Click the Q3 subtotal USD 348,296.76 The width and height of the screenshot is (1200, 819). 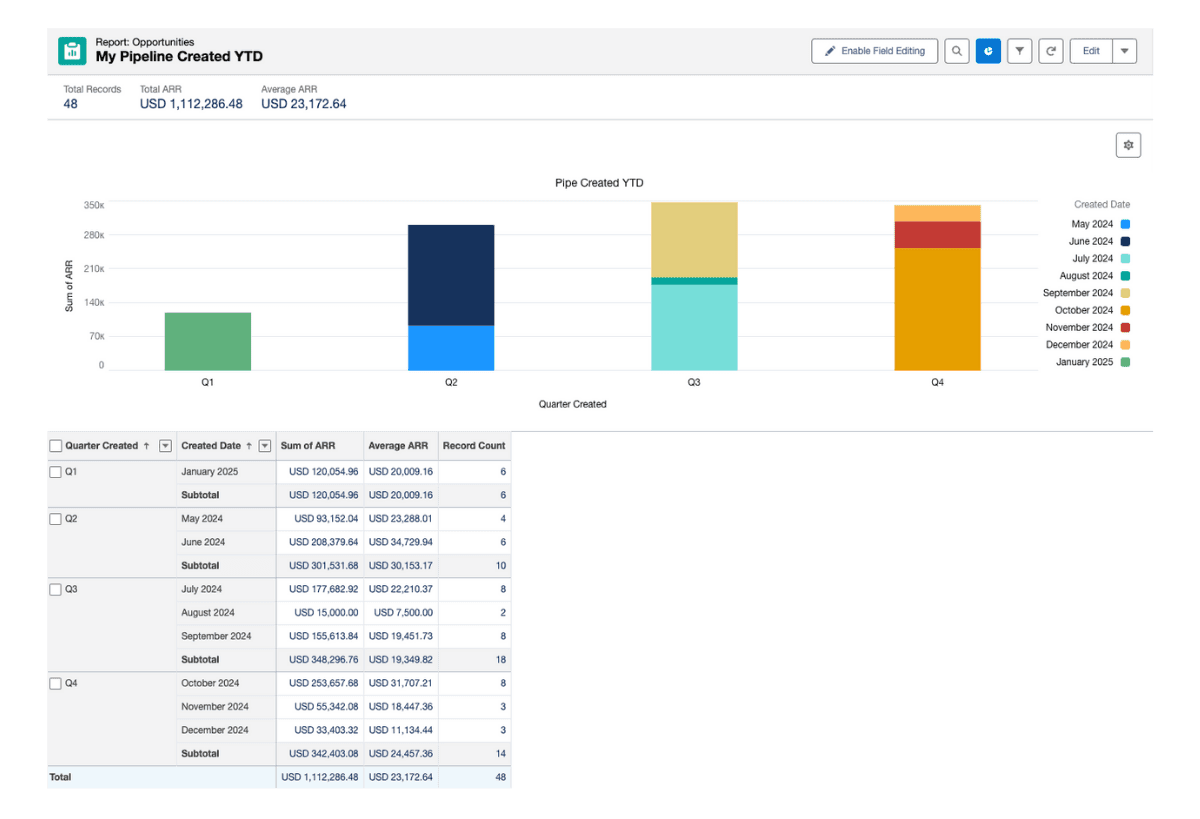click(324, 660)
